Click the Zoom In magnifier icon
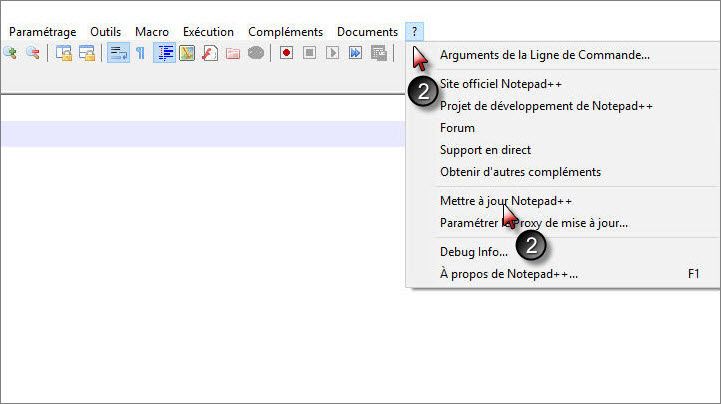This screenshot has height=404, width=721. pos(10,53)
